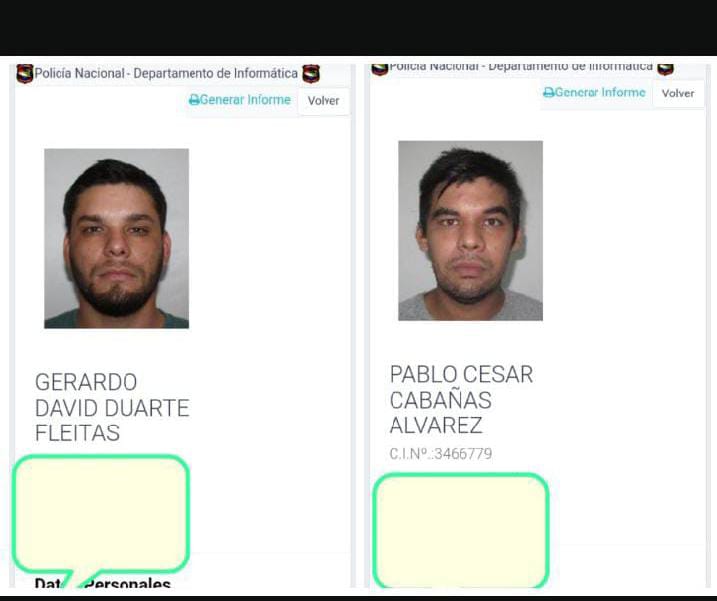Click the green rounded box in right panel
This screenshot has width=717, height=601.
(461, 531)
